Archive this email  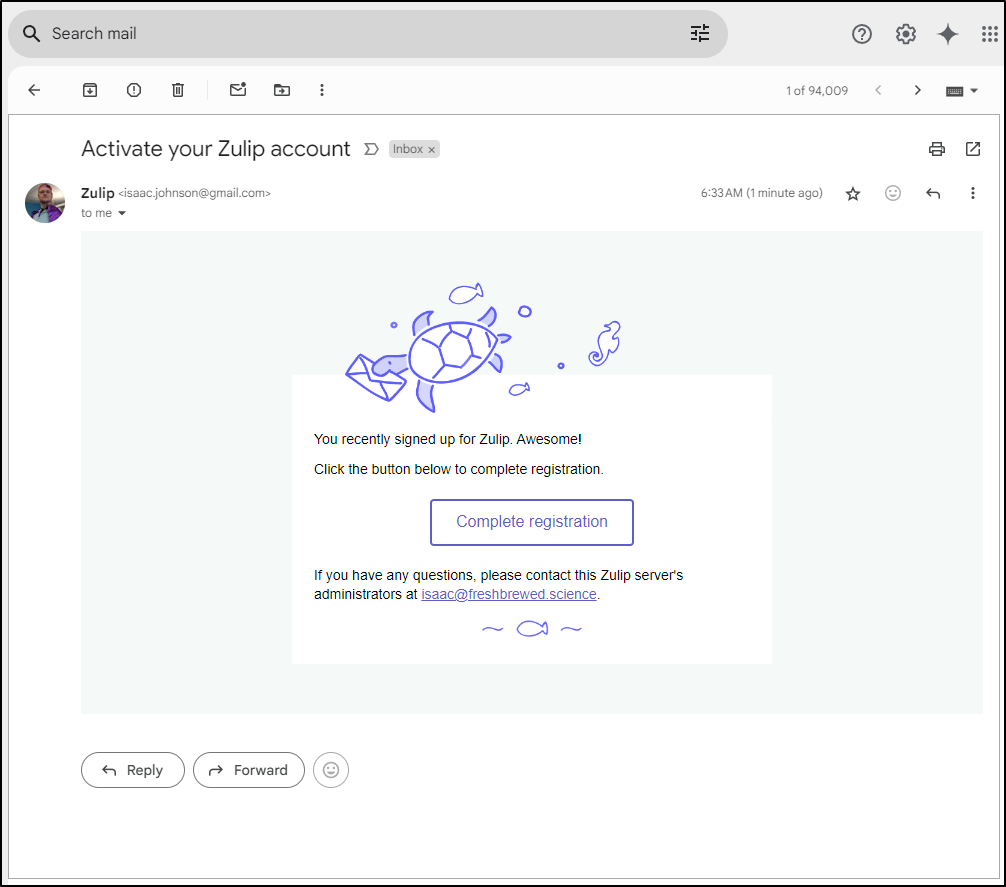90,90
